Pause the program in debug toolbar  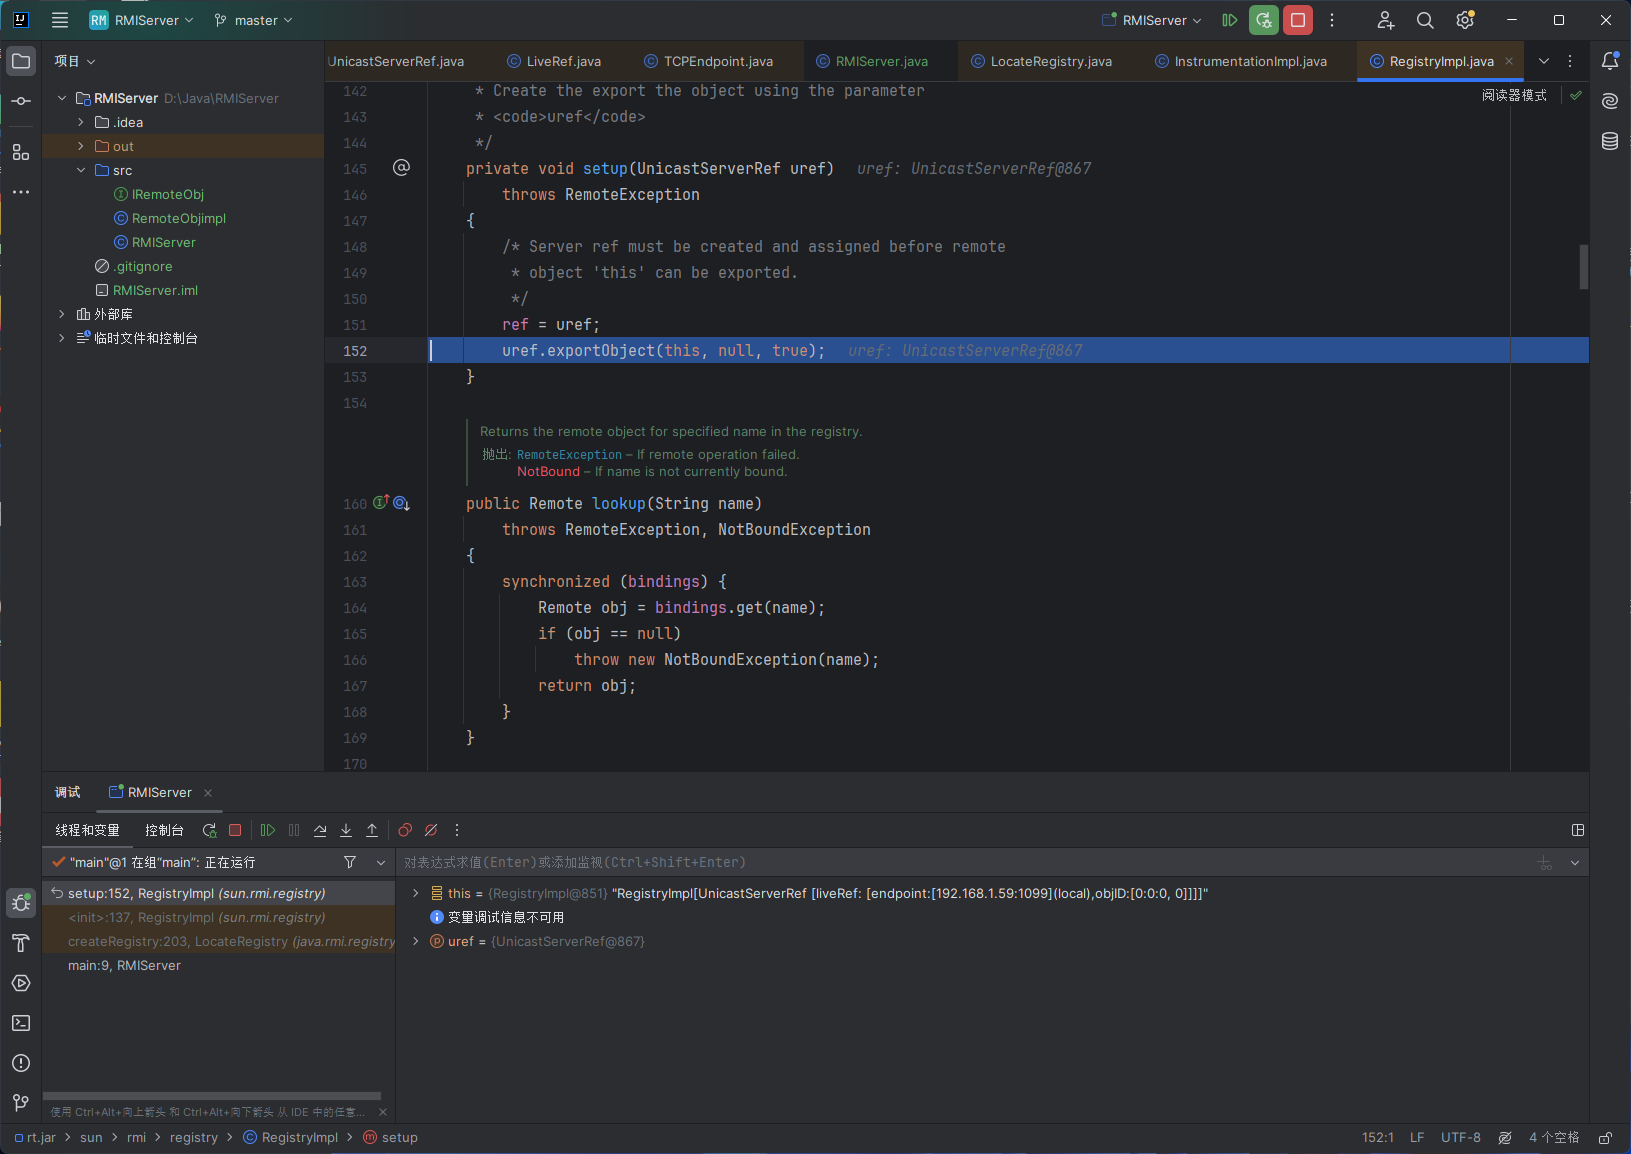294,830
